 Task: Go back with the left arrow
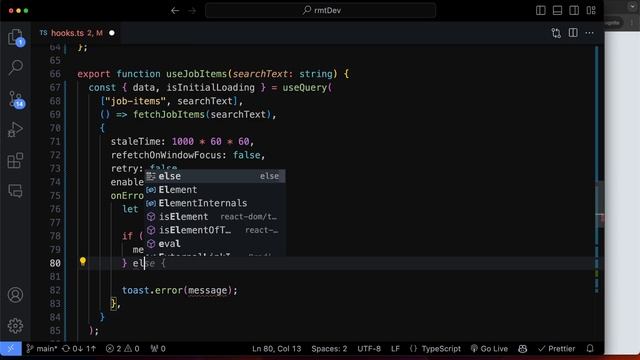(175, 11)
